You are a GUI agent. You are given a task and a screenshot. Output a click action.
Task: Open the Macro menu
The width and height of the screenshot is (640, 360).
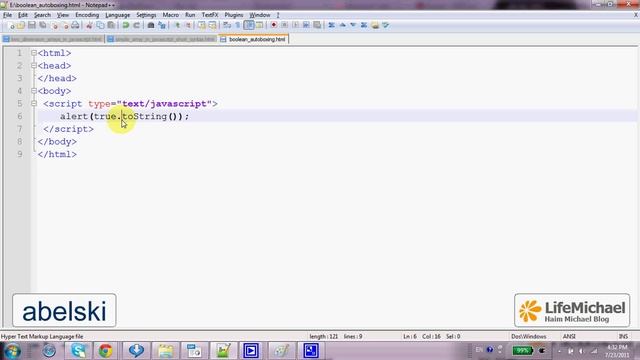click(171, 15)
